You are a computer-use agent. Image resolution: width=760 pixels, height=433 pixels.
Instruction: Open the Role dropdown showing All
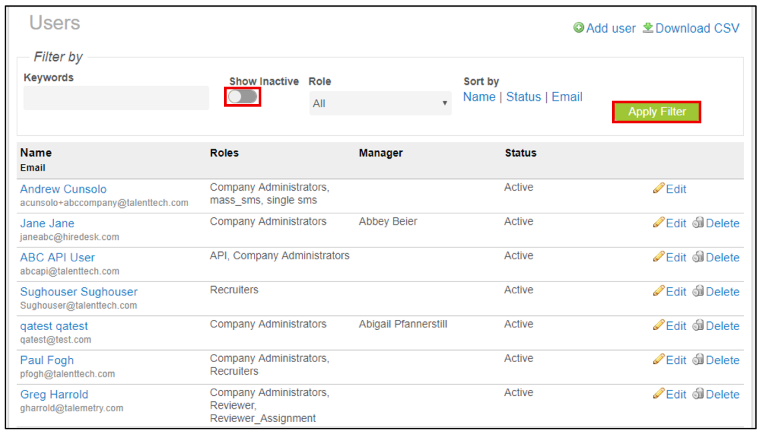pyautogui.click(x=380, y=103)
